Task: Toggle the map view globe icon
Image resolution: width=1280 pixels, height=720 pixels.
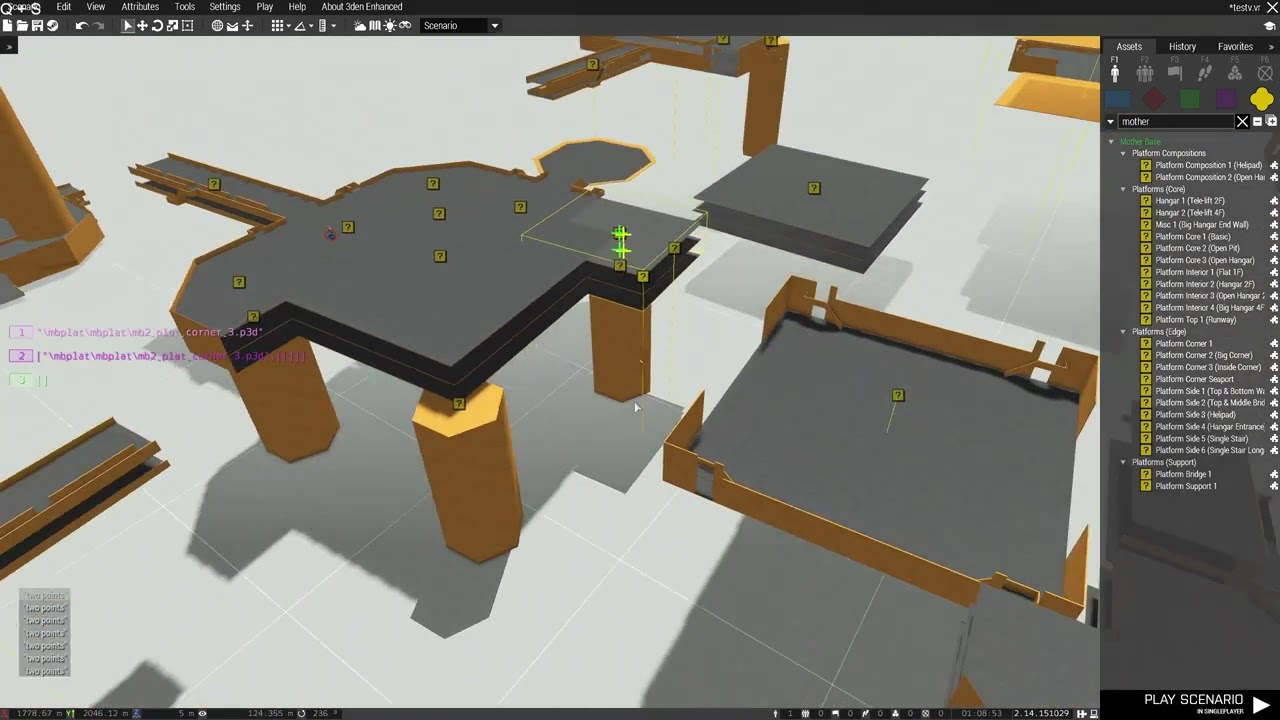Action: coord(217,26)
